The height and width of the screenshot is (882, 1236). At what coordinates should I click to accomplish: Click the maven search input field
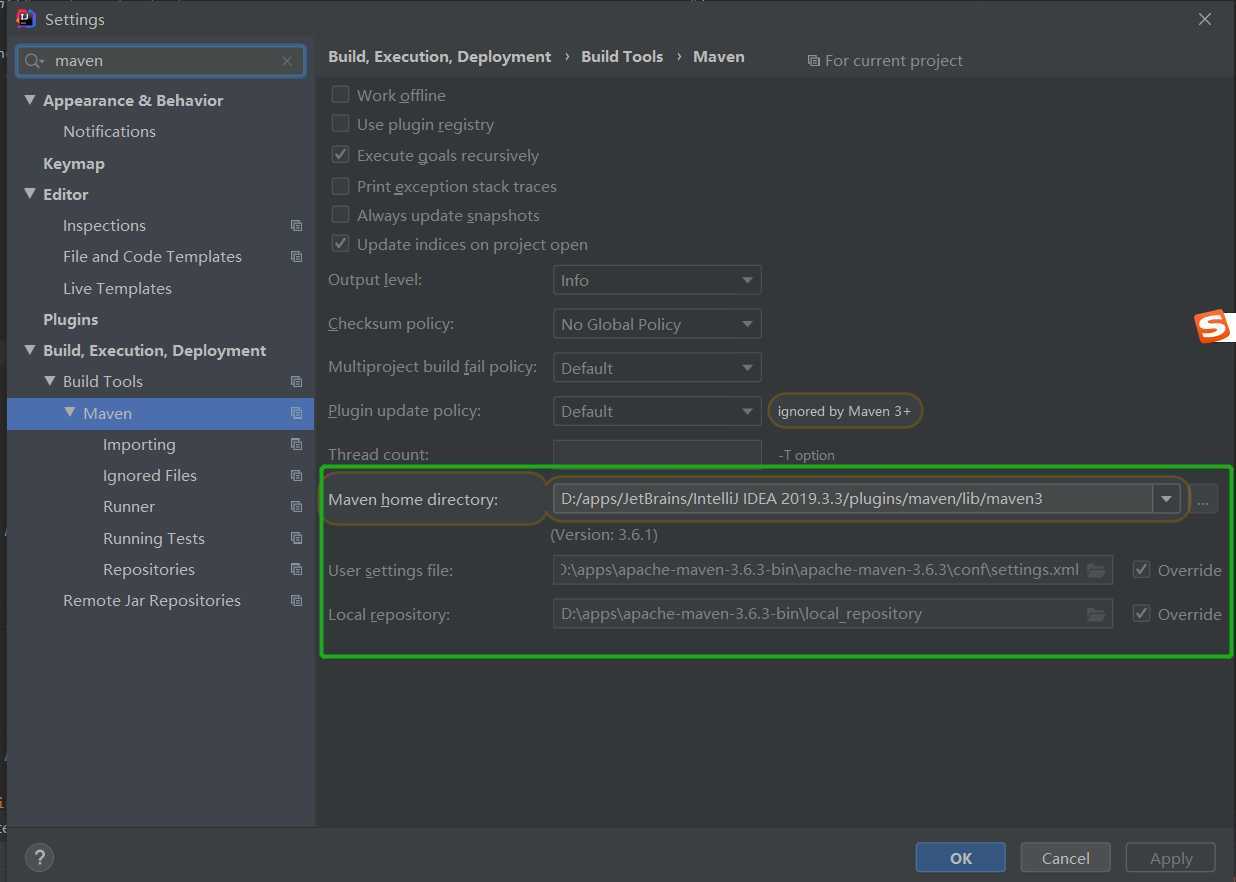(161, 61)
